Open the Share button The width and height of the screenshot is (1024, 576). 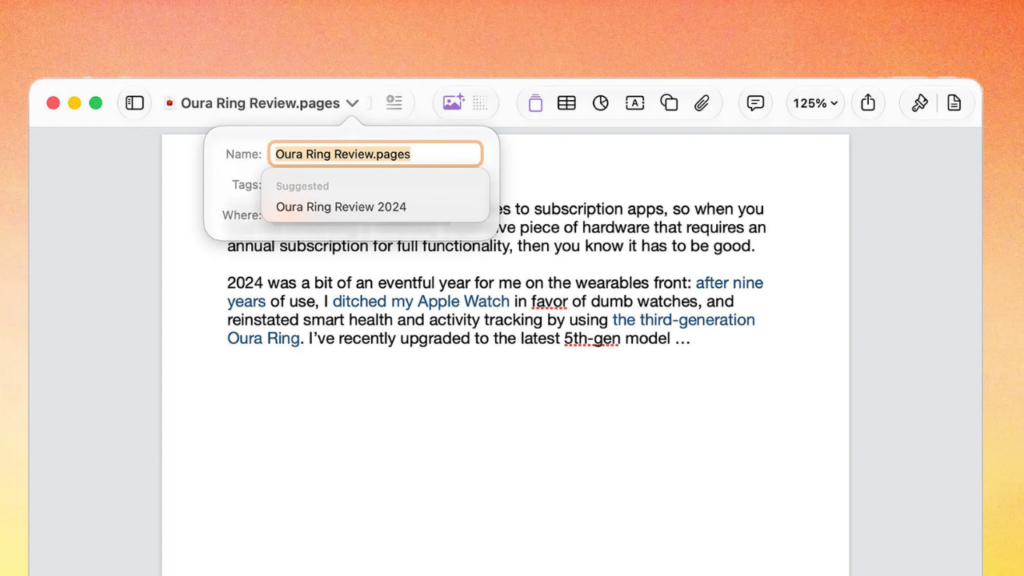point(868,103)
